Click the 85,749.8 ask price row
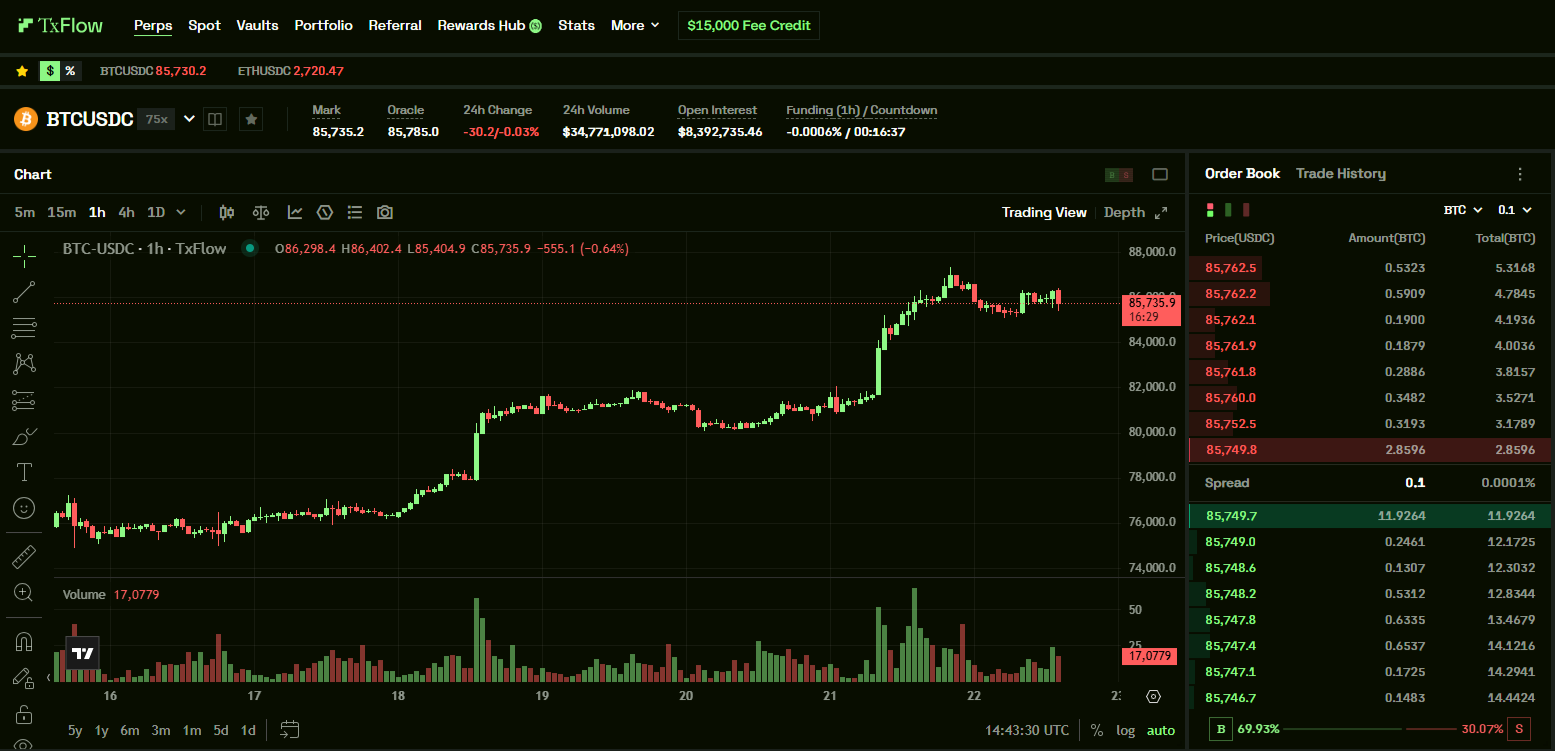1555x751 pixels. (x=1370, y=450)
